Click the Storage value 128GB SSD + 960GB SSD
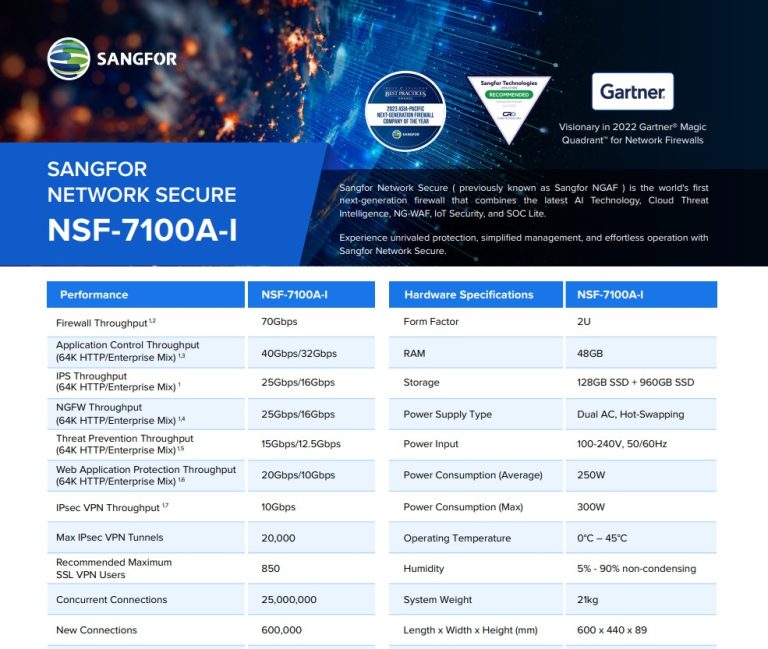This screenshot has width=768, height=649. (634, 383)
